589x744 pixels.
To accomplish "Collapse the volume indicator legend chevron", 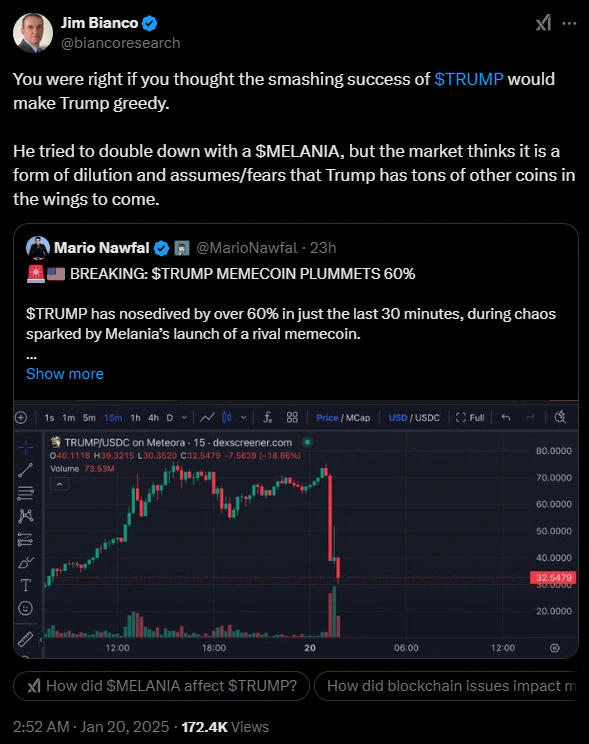I will point(60,484).
